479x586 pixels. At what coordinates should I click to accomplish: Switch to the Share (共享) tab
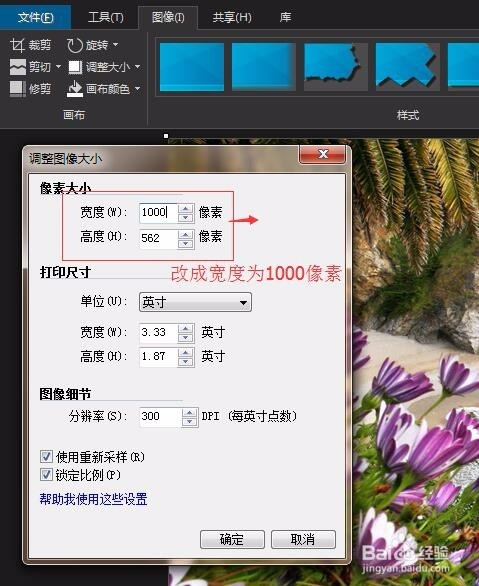[x=232, y=17]
